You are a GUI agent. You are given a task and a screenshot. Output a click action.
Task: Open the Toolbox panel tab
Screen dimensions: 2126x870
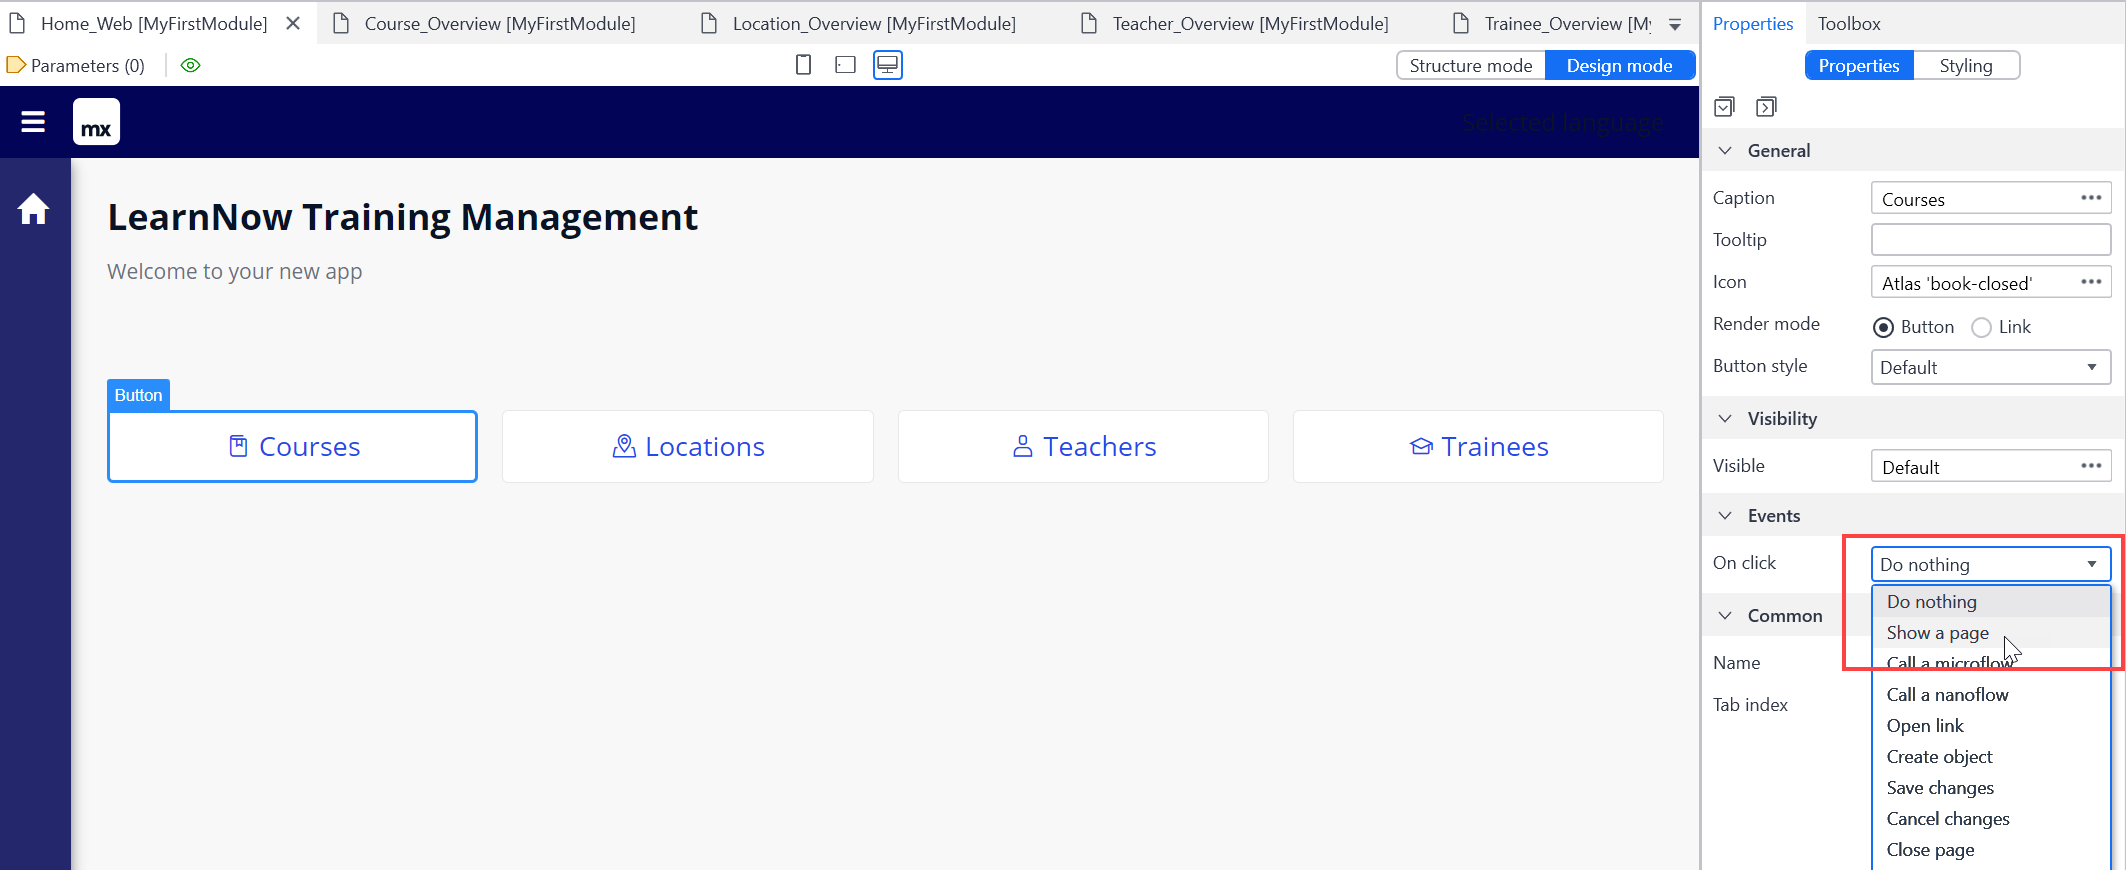[x=1849, y=23]
